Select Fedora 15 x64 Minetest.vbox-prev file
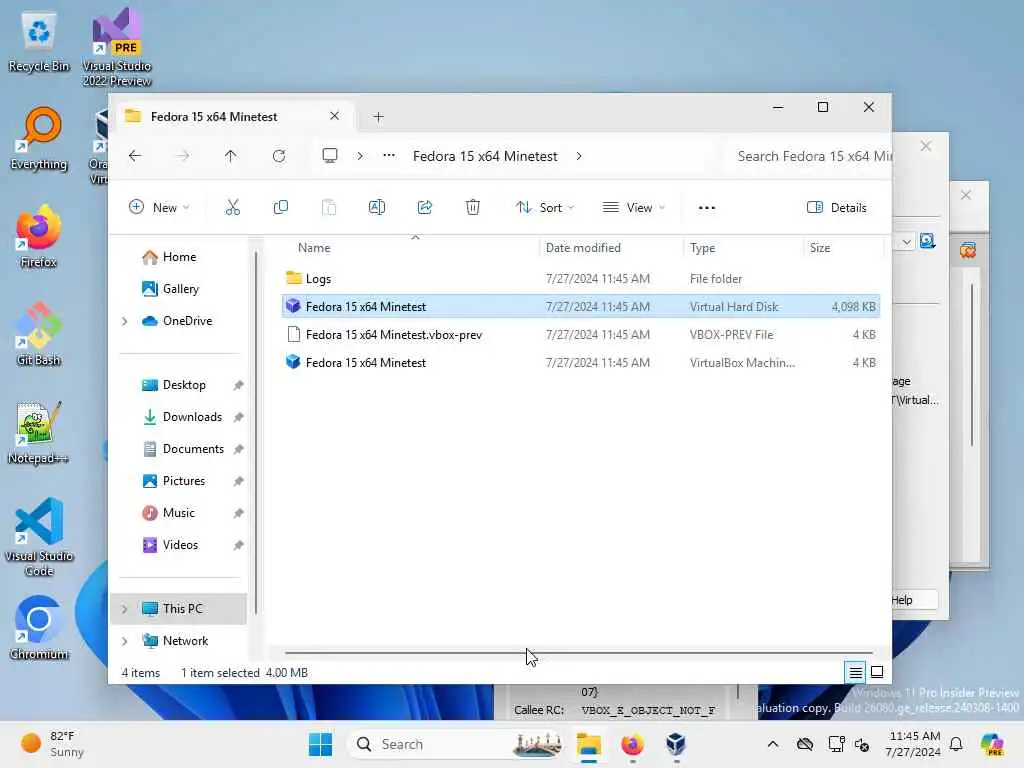The width and height of the screenshot is (1024, 768). point(581,334)
